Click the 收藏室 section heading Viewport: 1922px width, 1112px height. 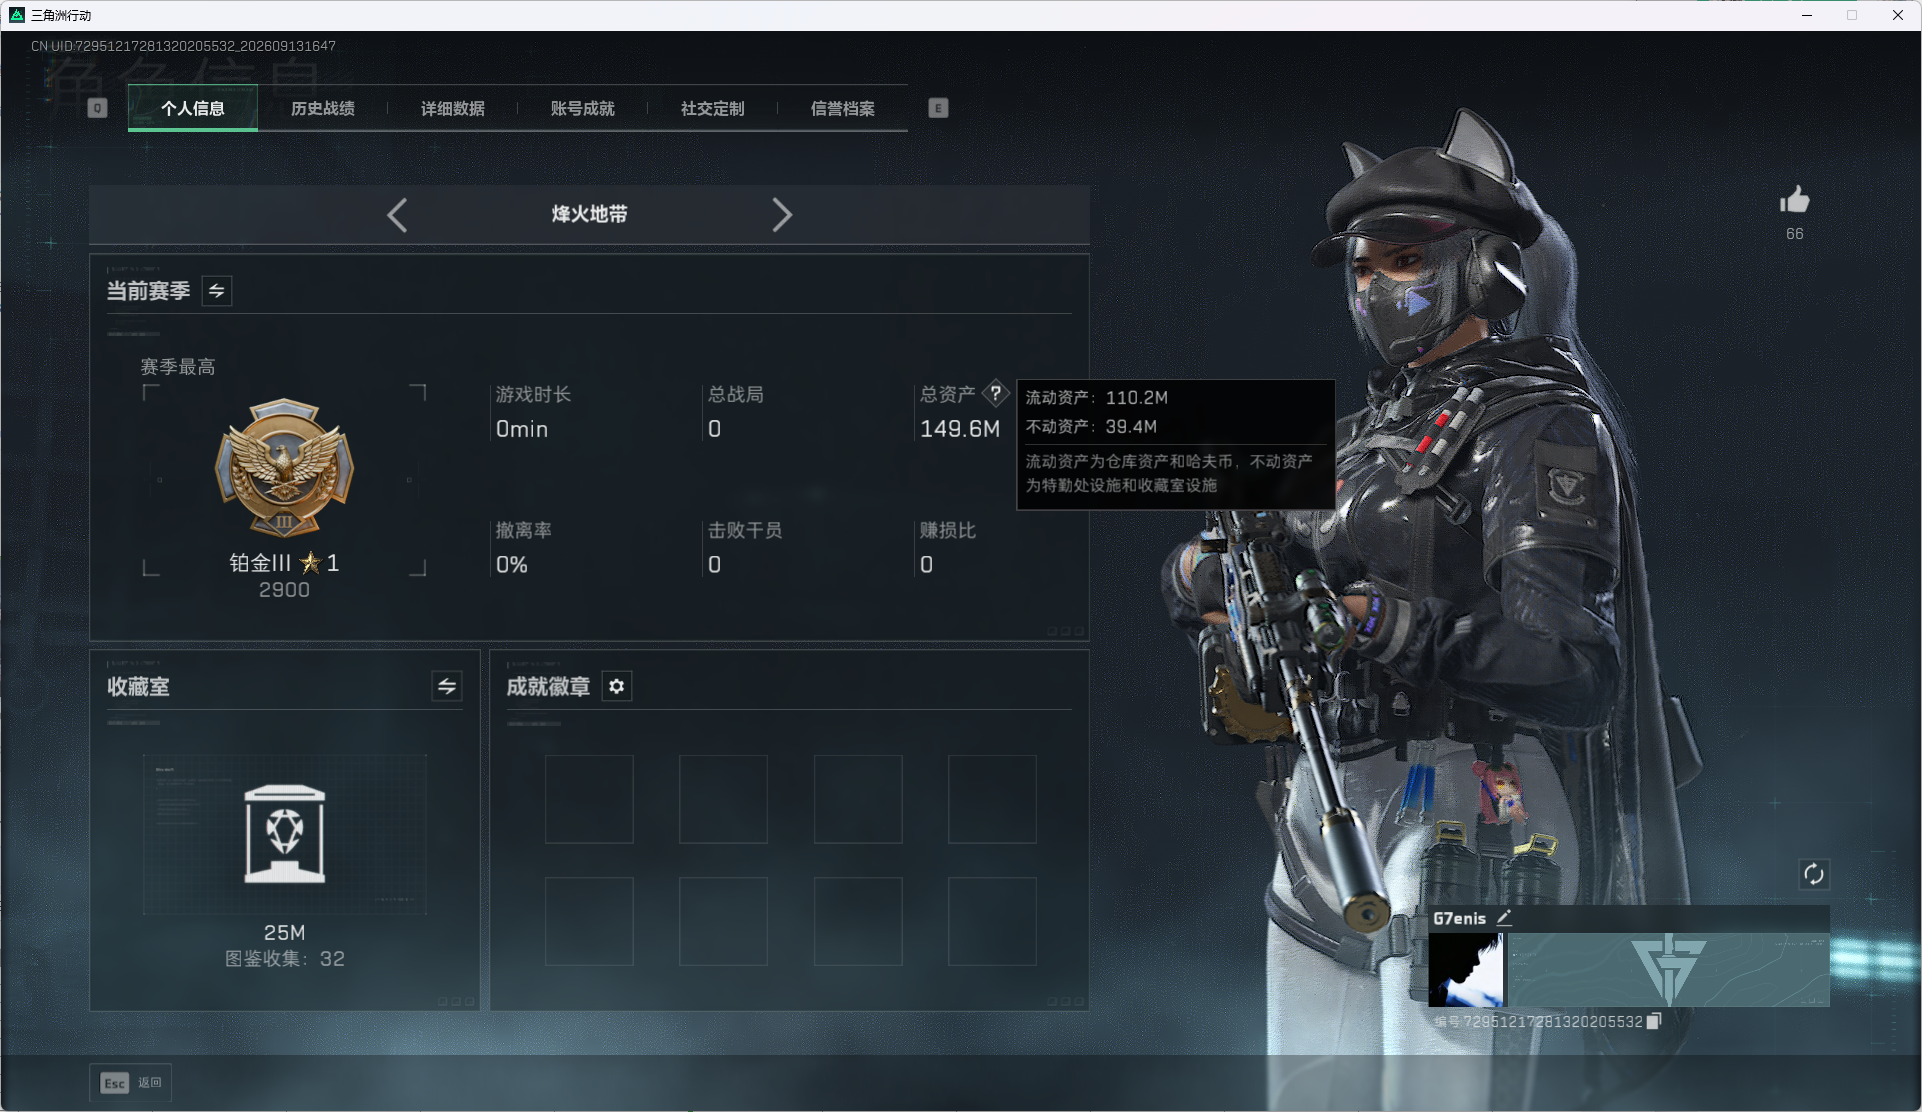click(x=138, y=687)
